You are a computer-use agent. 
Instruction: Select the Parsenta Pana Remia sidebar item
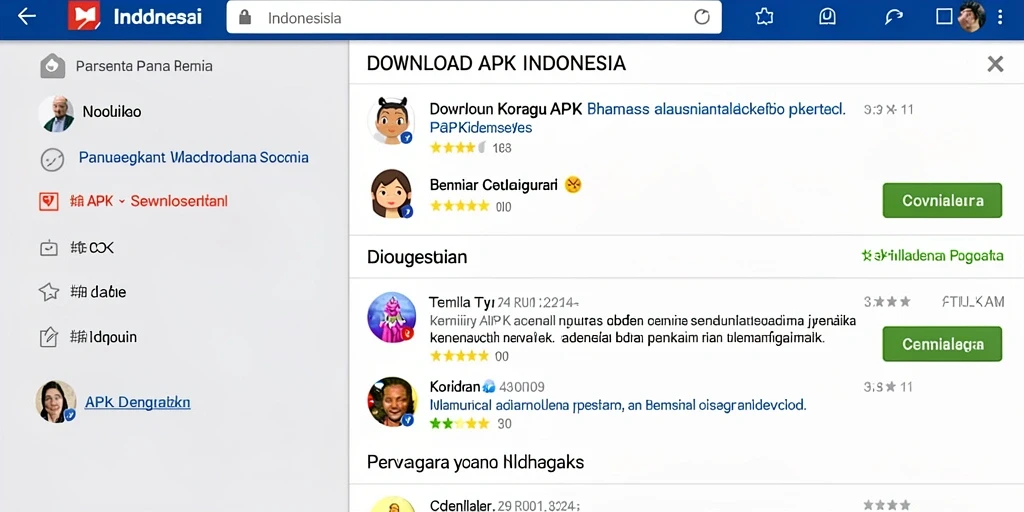tap(144, 66)
